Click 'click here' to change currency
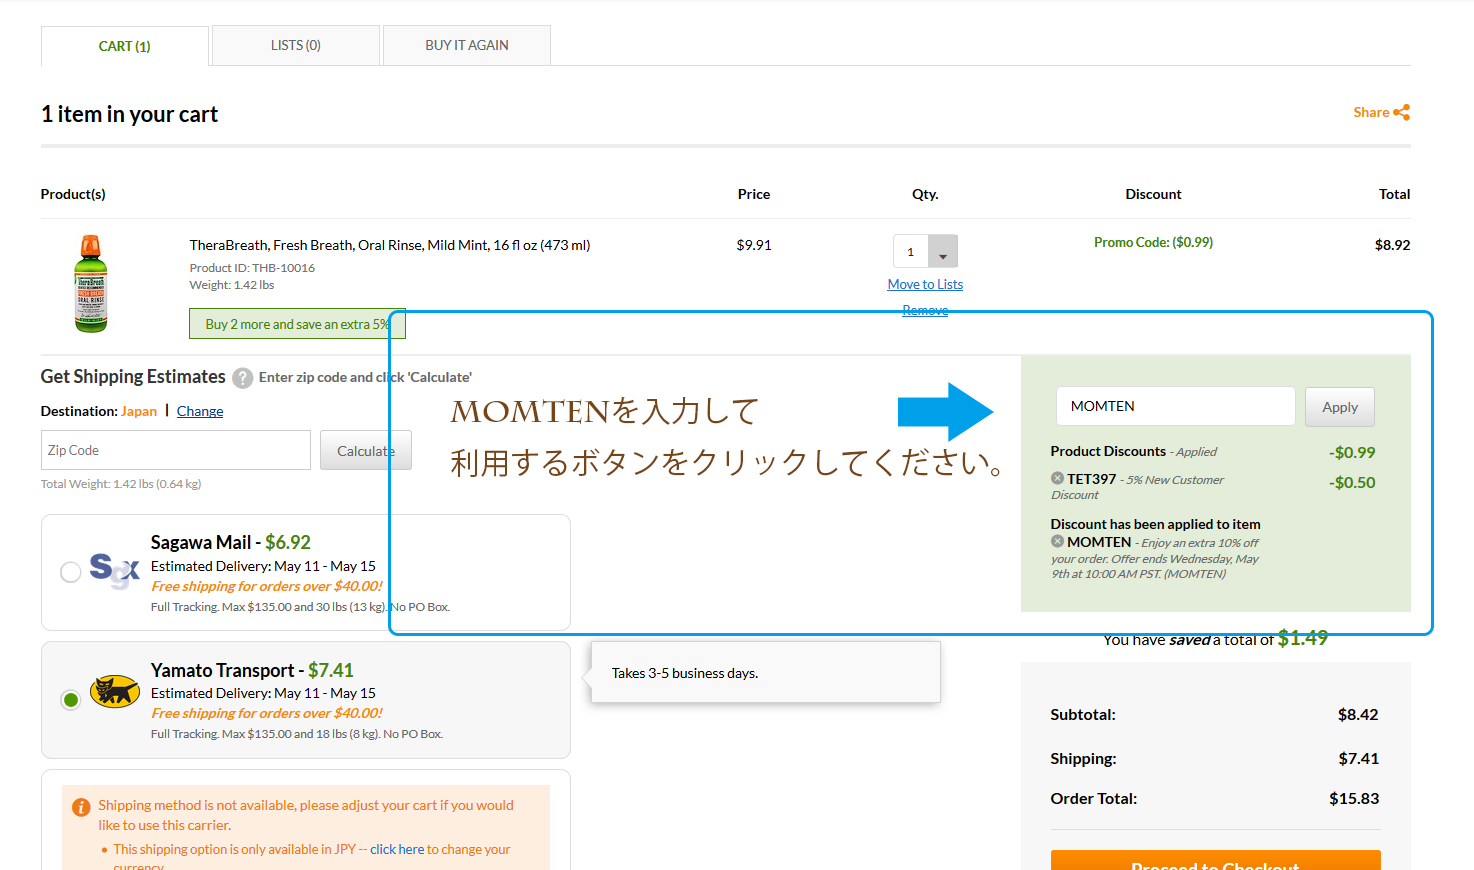The height and width of the screenshot is (870, 1474). point(397,849)
